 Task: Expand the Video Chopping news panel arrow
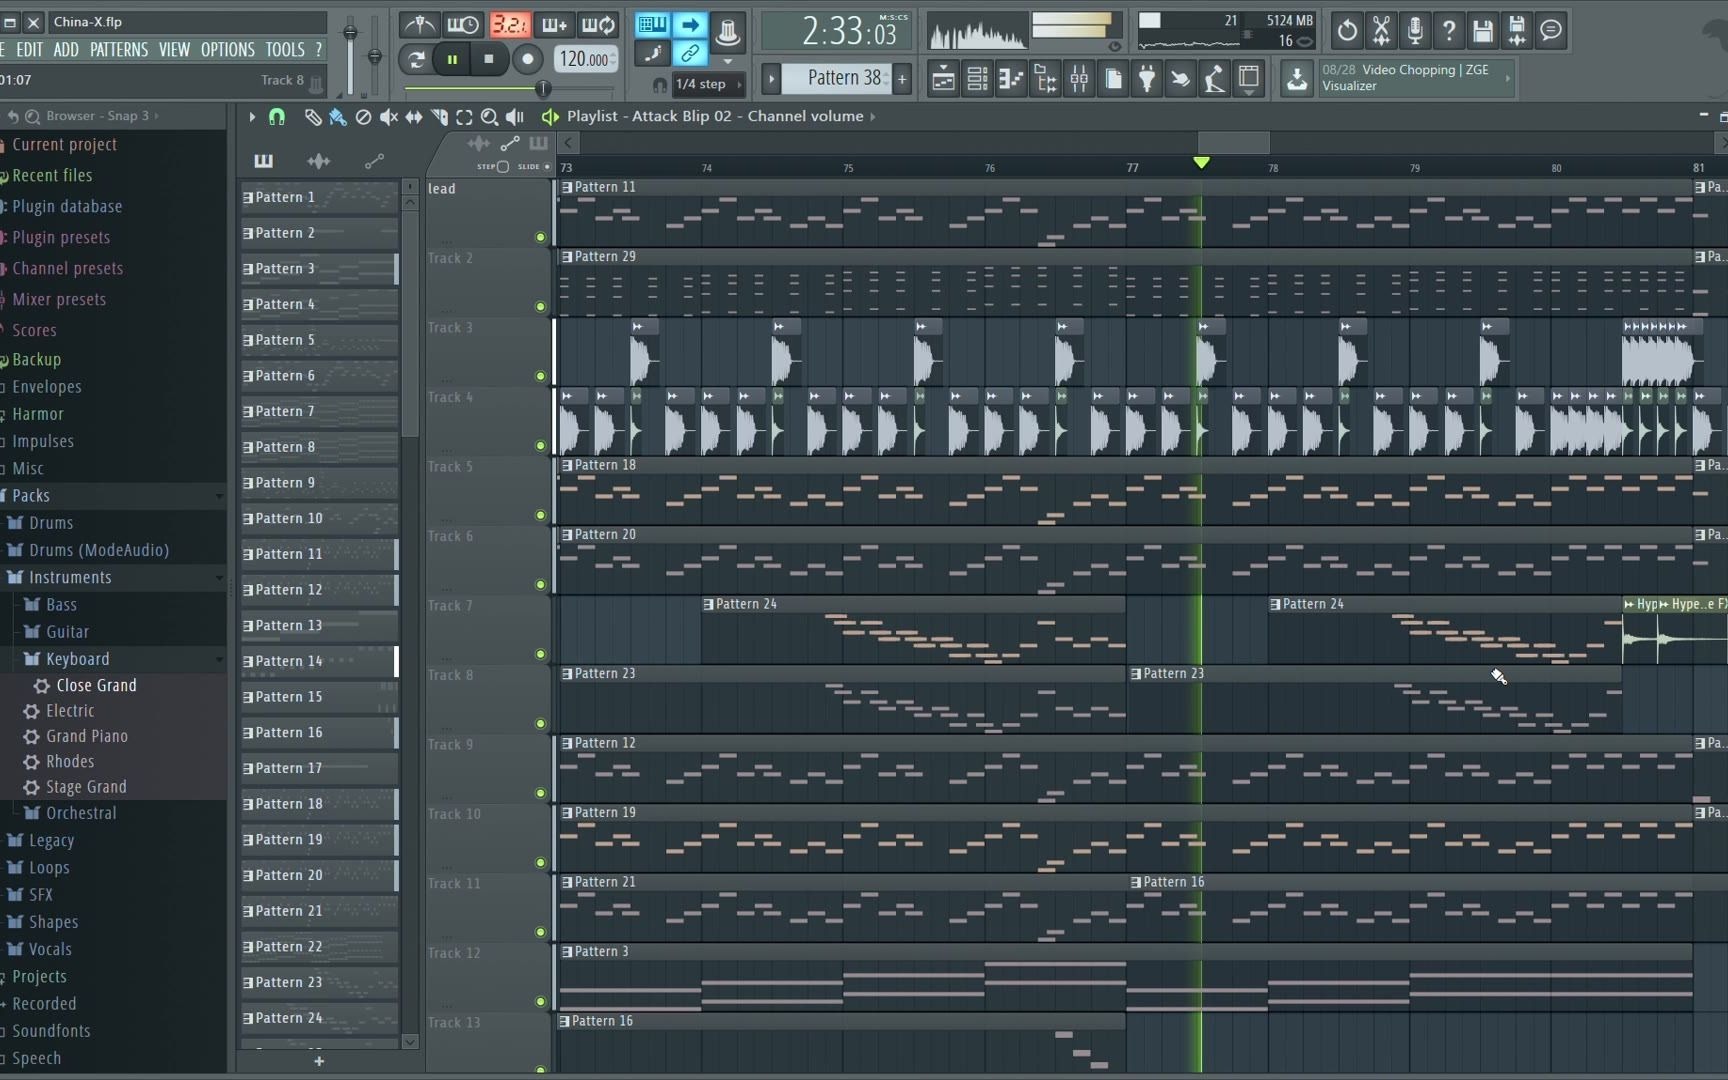tap(1508, 78)
